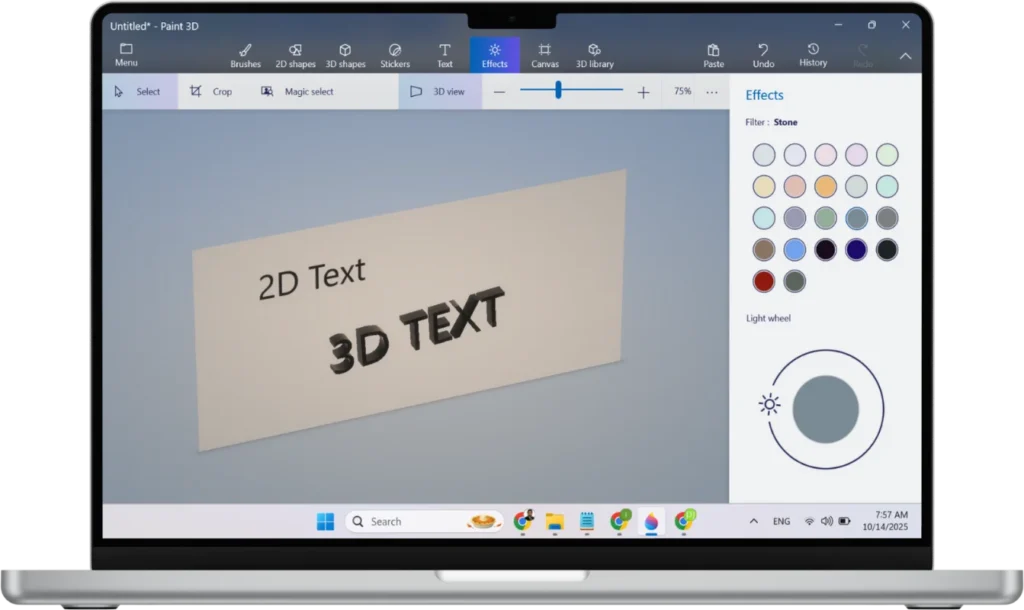
Task: Select the Text tool
Action: tap(444, 55)
